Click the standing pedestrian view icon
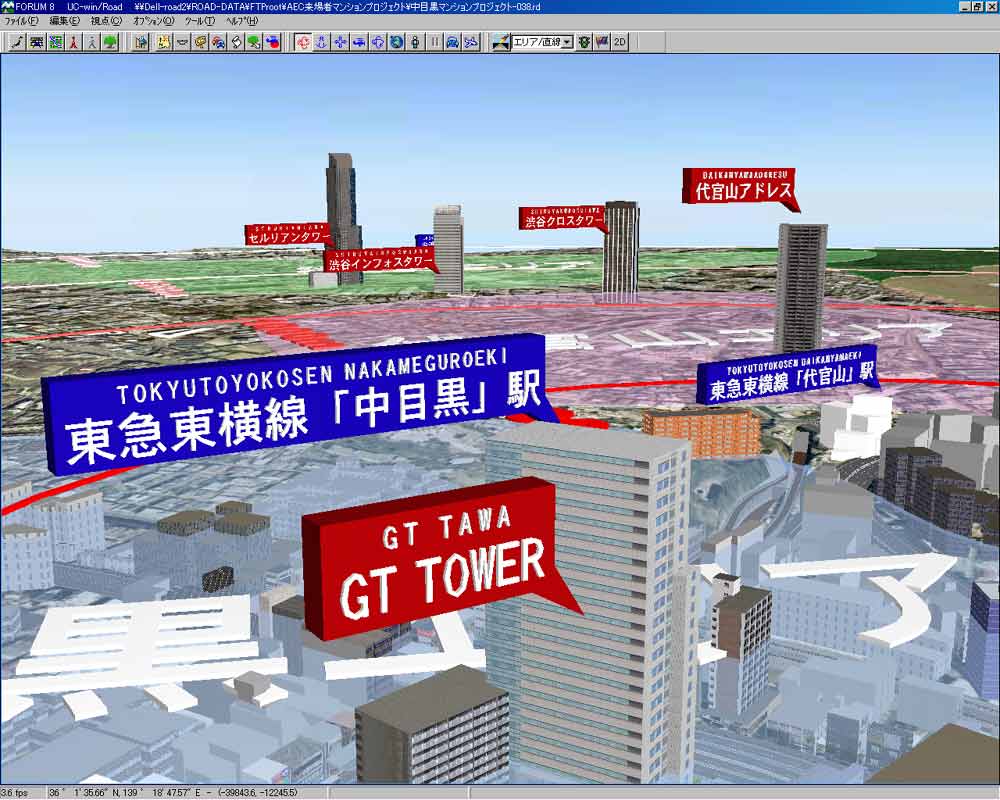1000x800 pixels. (415, 43)
